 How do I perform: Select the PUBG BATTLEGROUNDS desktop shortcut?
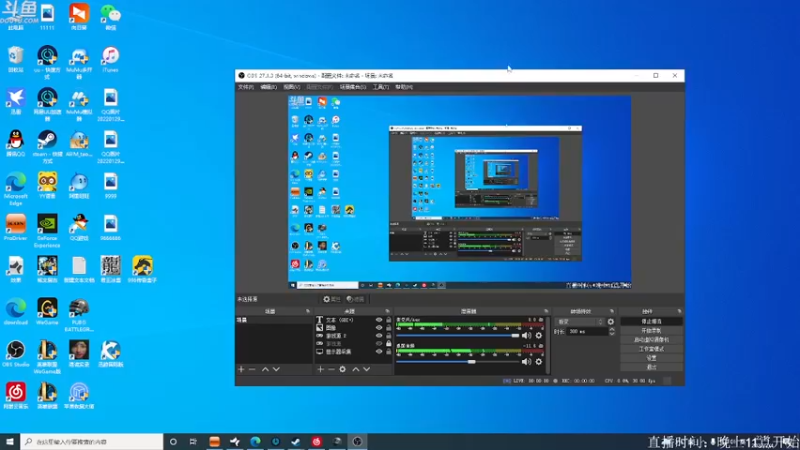point(79,315)
